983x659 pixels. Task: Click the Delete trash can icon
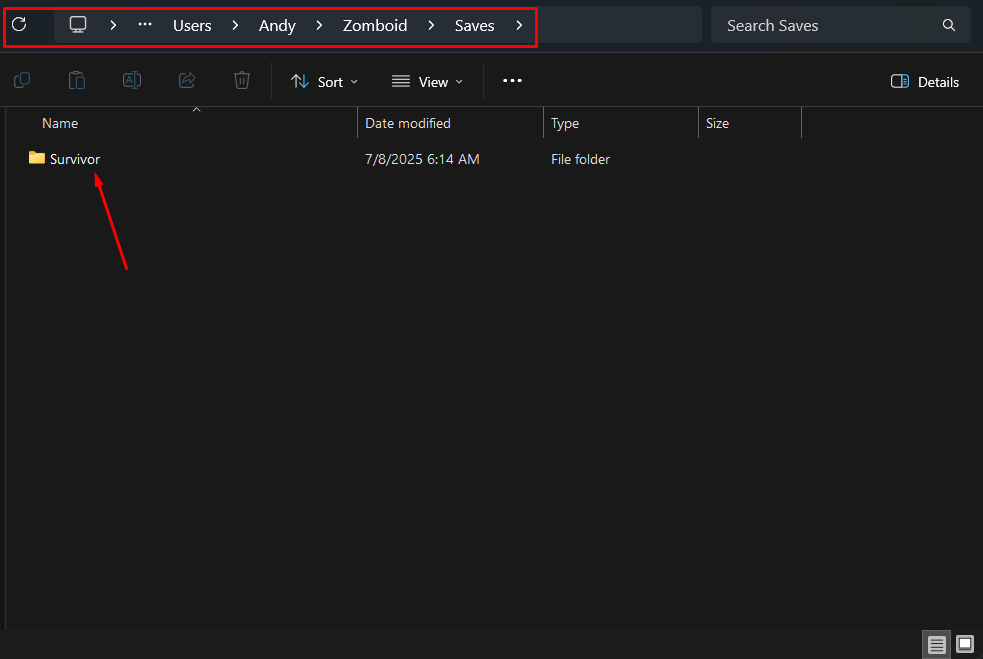(x=241, y=81)
